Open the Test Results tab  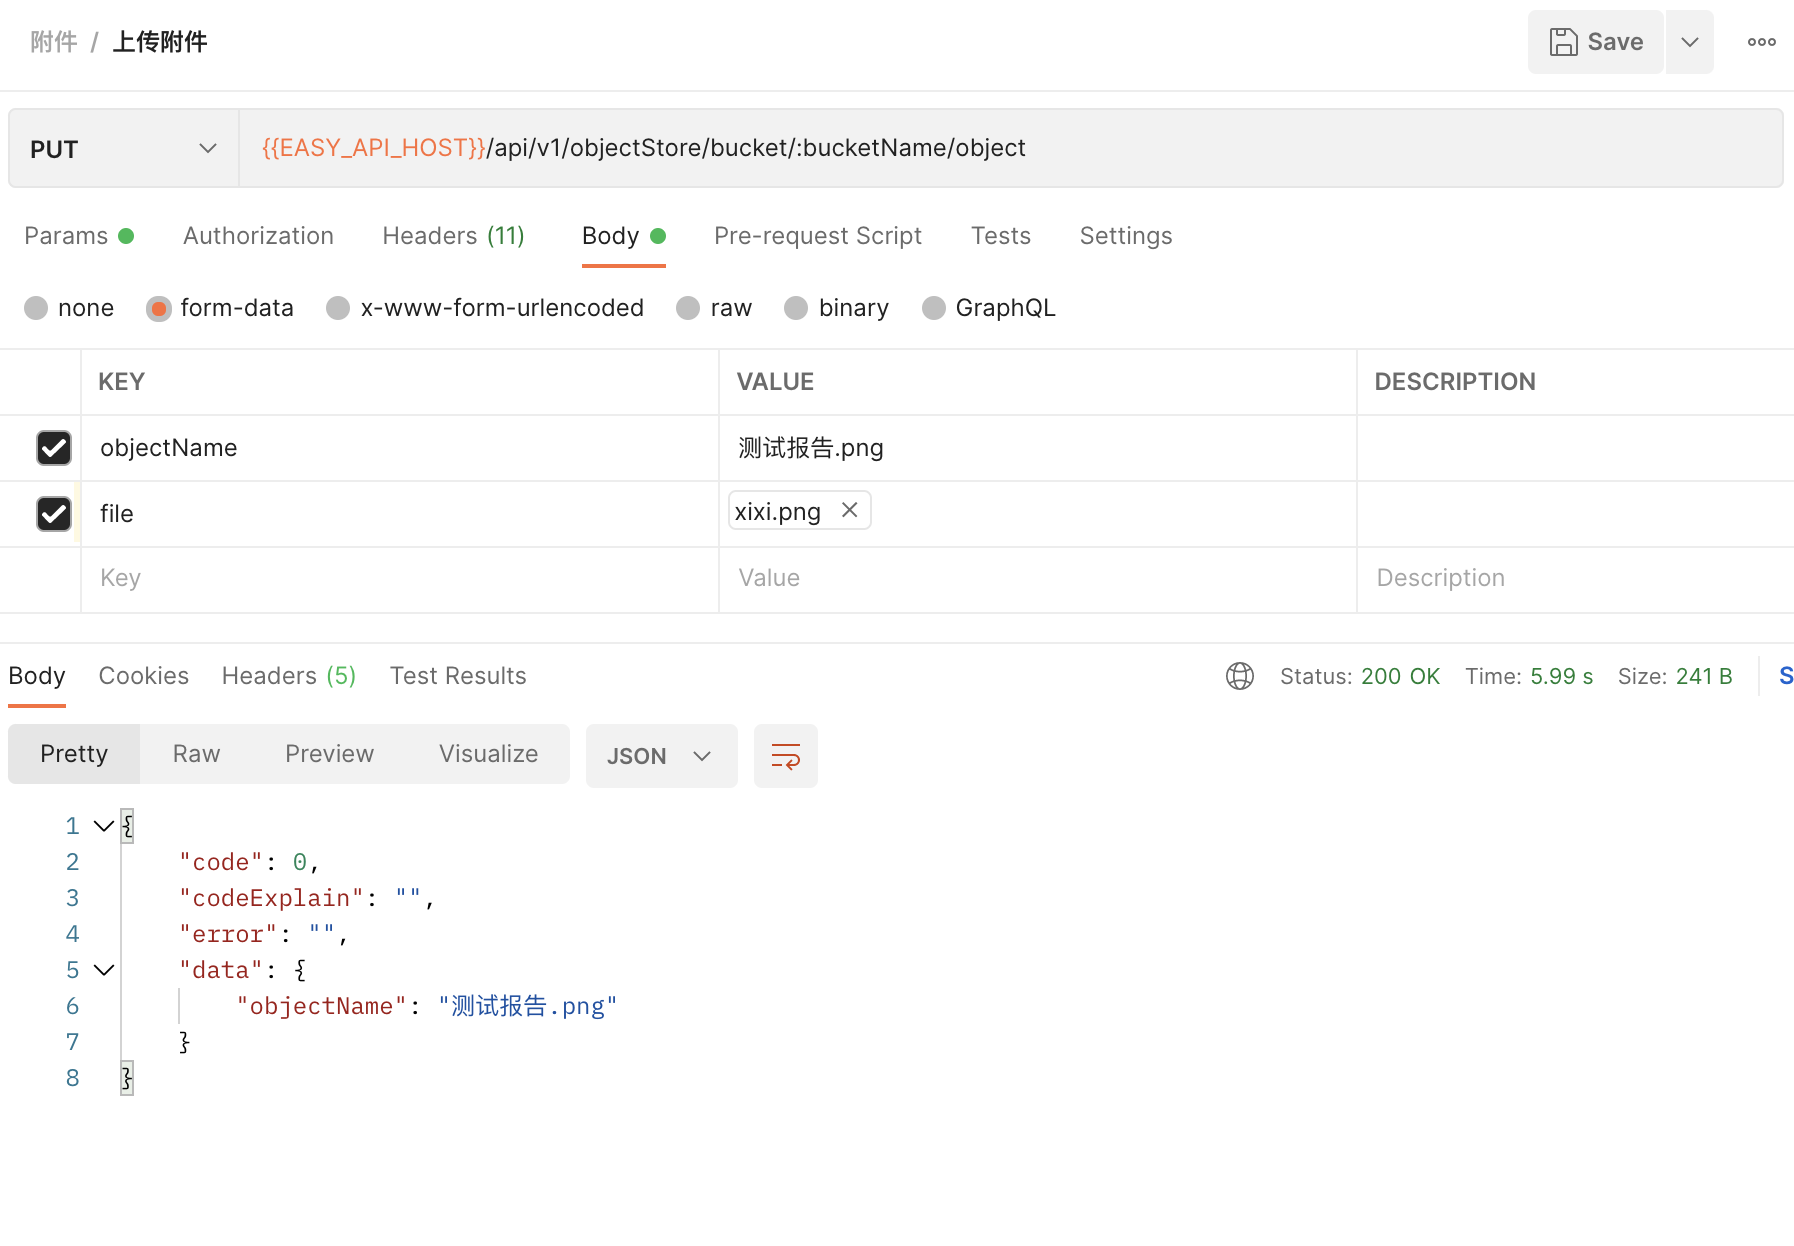(458, 676)
